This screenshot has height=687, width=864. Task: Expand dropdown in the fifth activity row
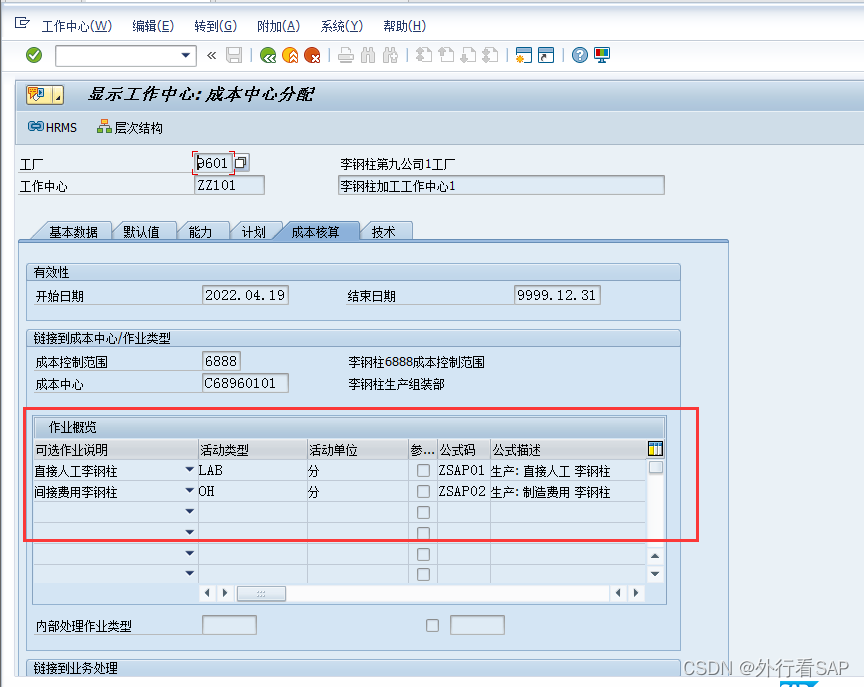coord(189,554)
